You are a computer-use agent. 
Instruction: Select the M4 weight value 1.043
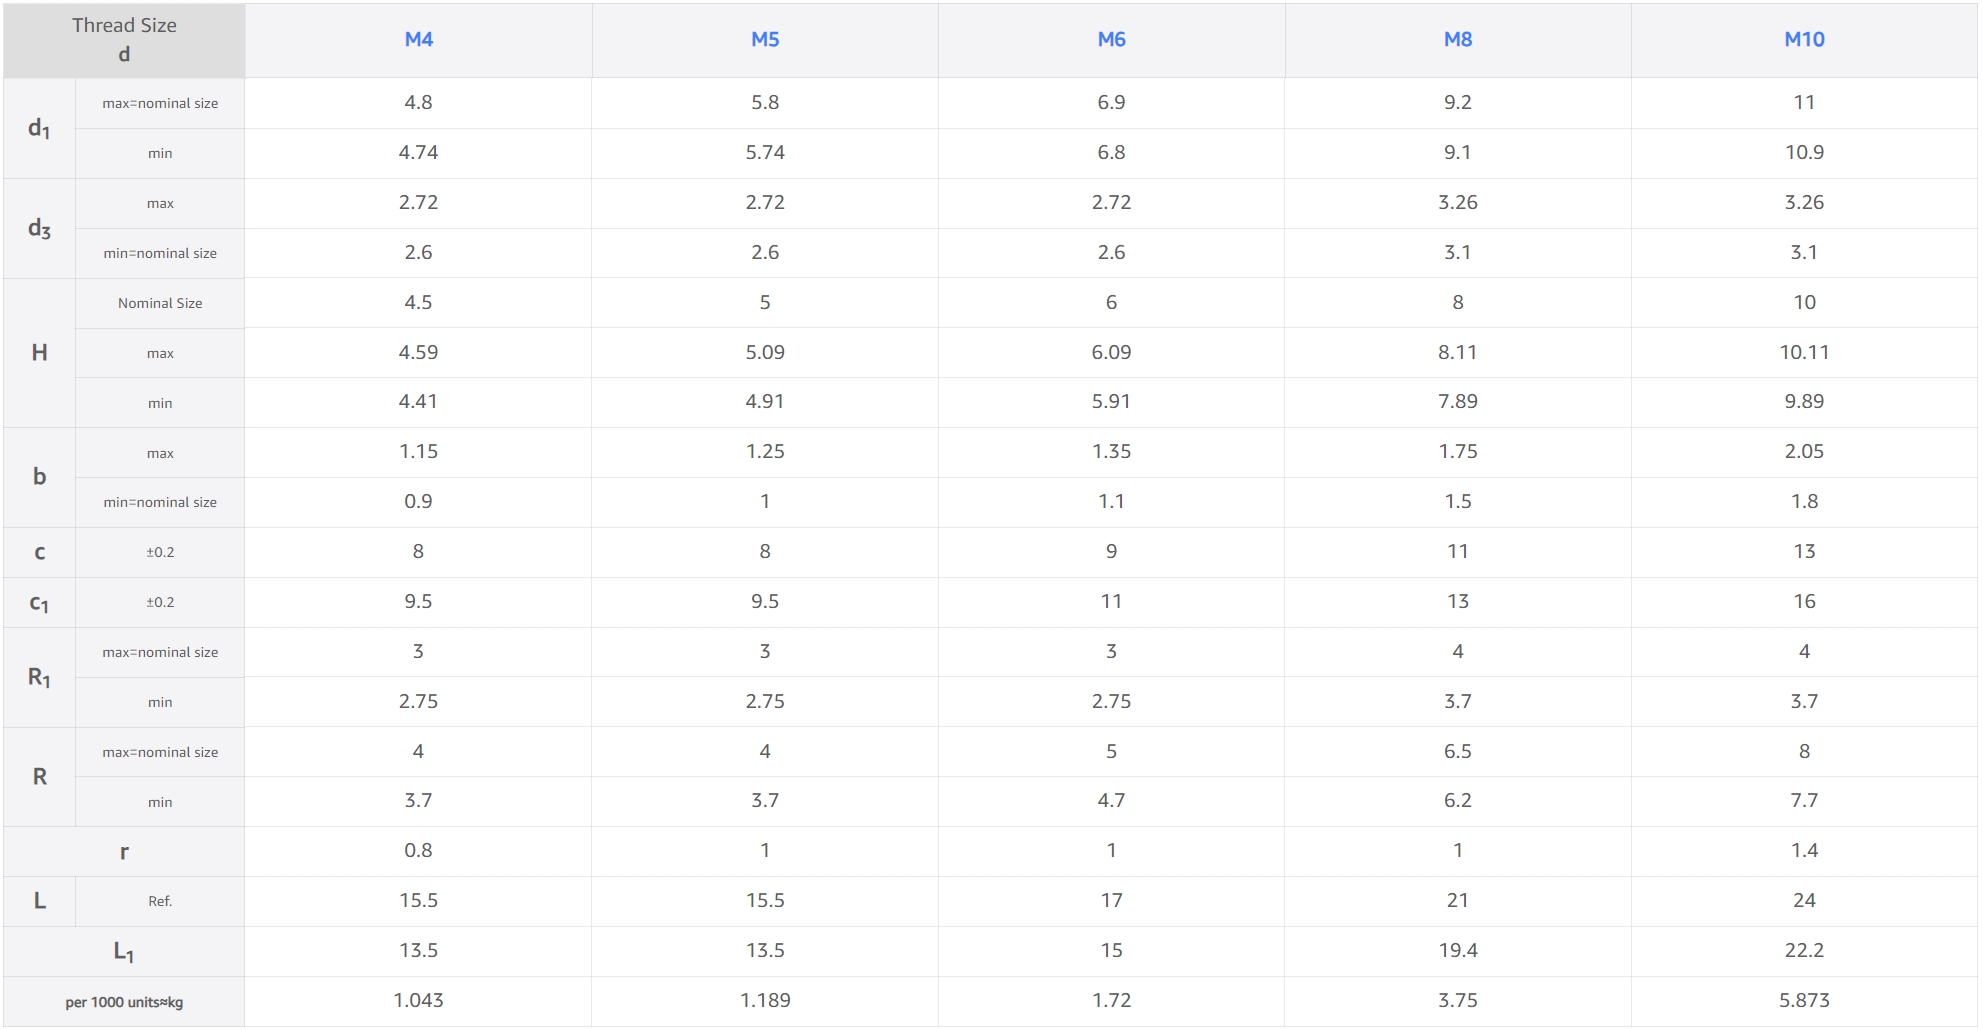click(x=418, y=1001)
